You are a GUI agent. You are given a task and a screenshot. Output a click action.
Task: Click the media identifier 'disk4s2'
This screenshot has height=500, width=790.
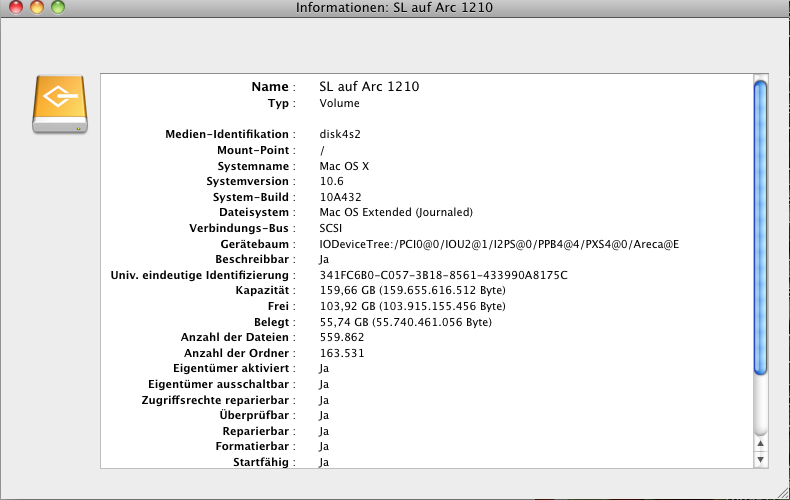click(x=340, y=135)
